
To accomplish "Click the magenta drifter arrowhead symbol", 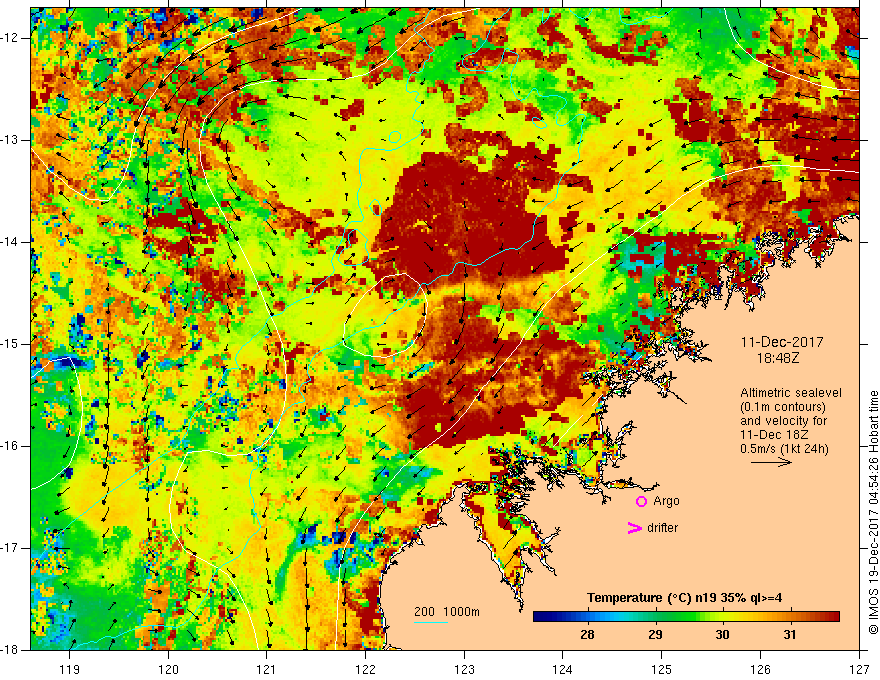I will tap(634, 528).
